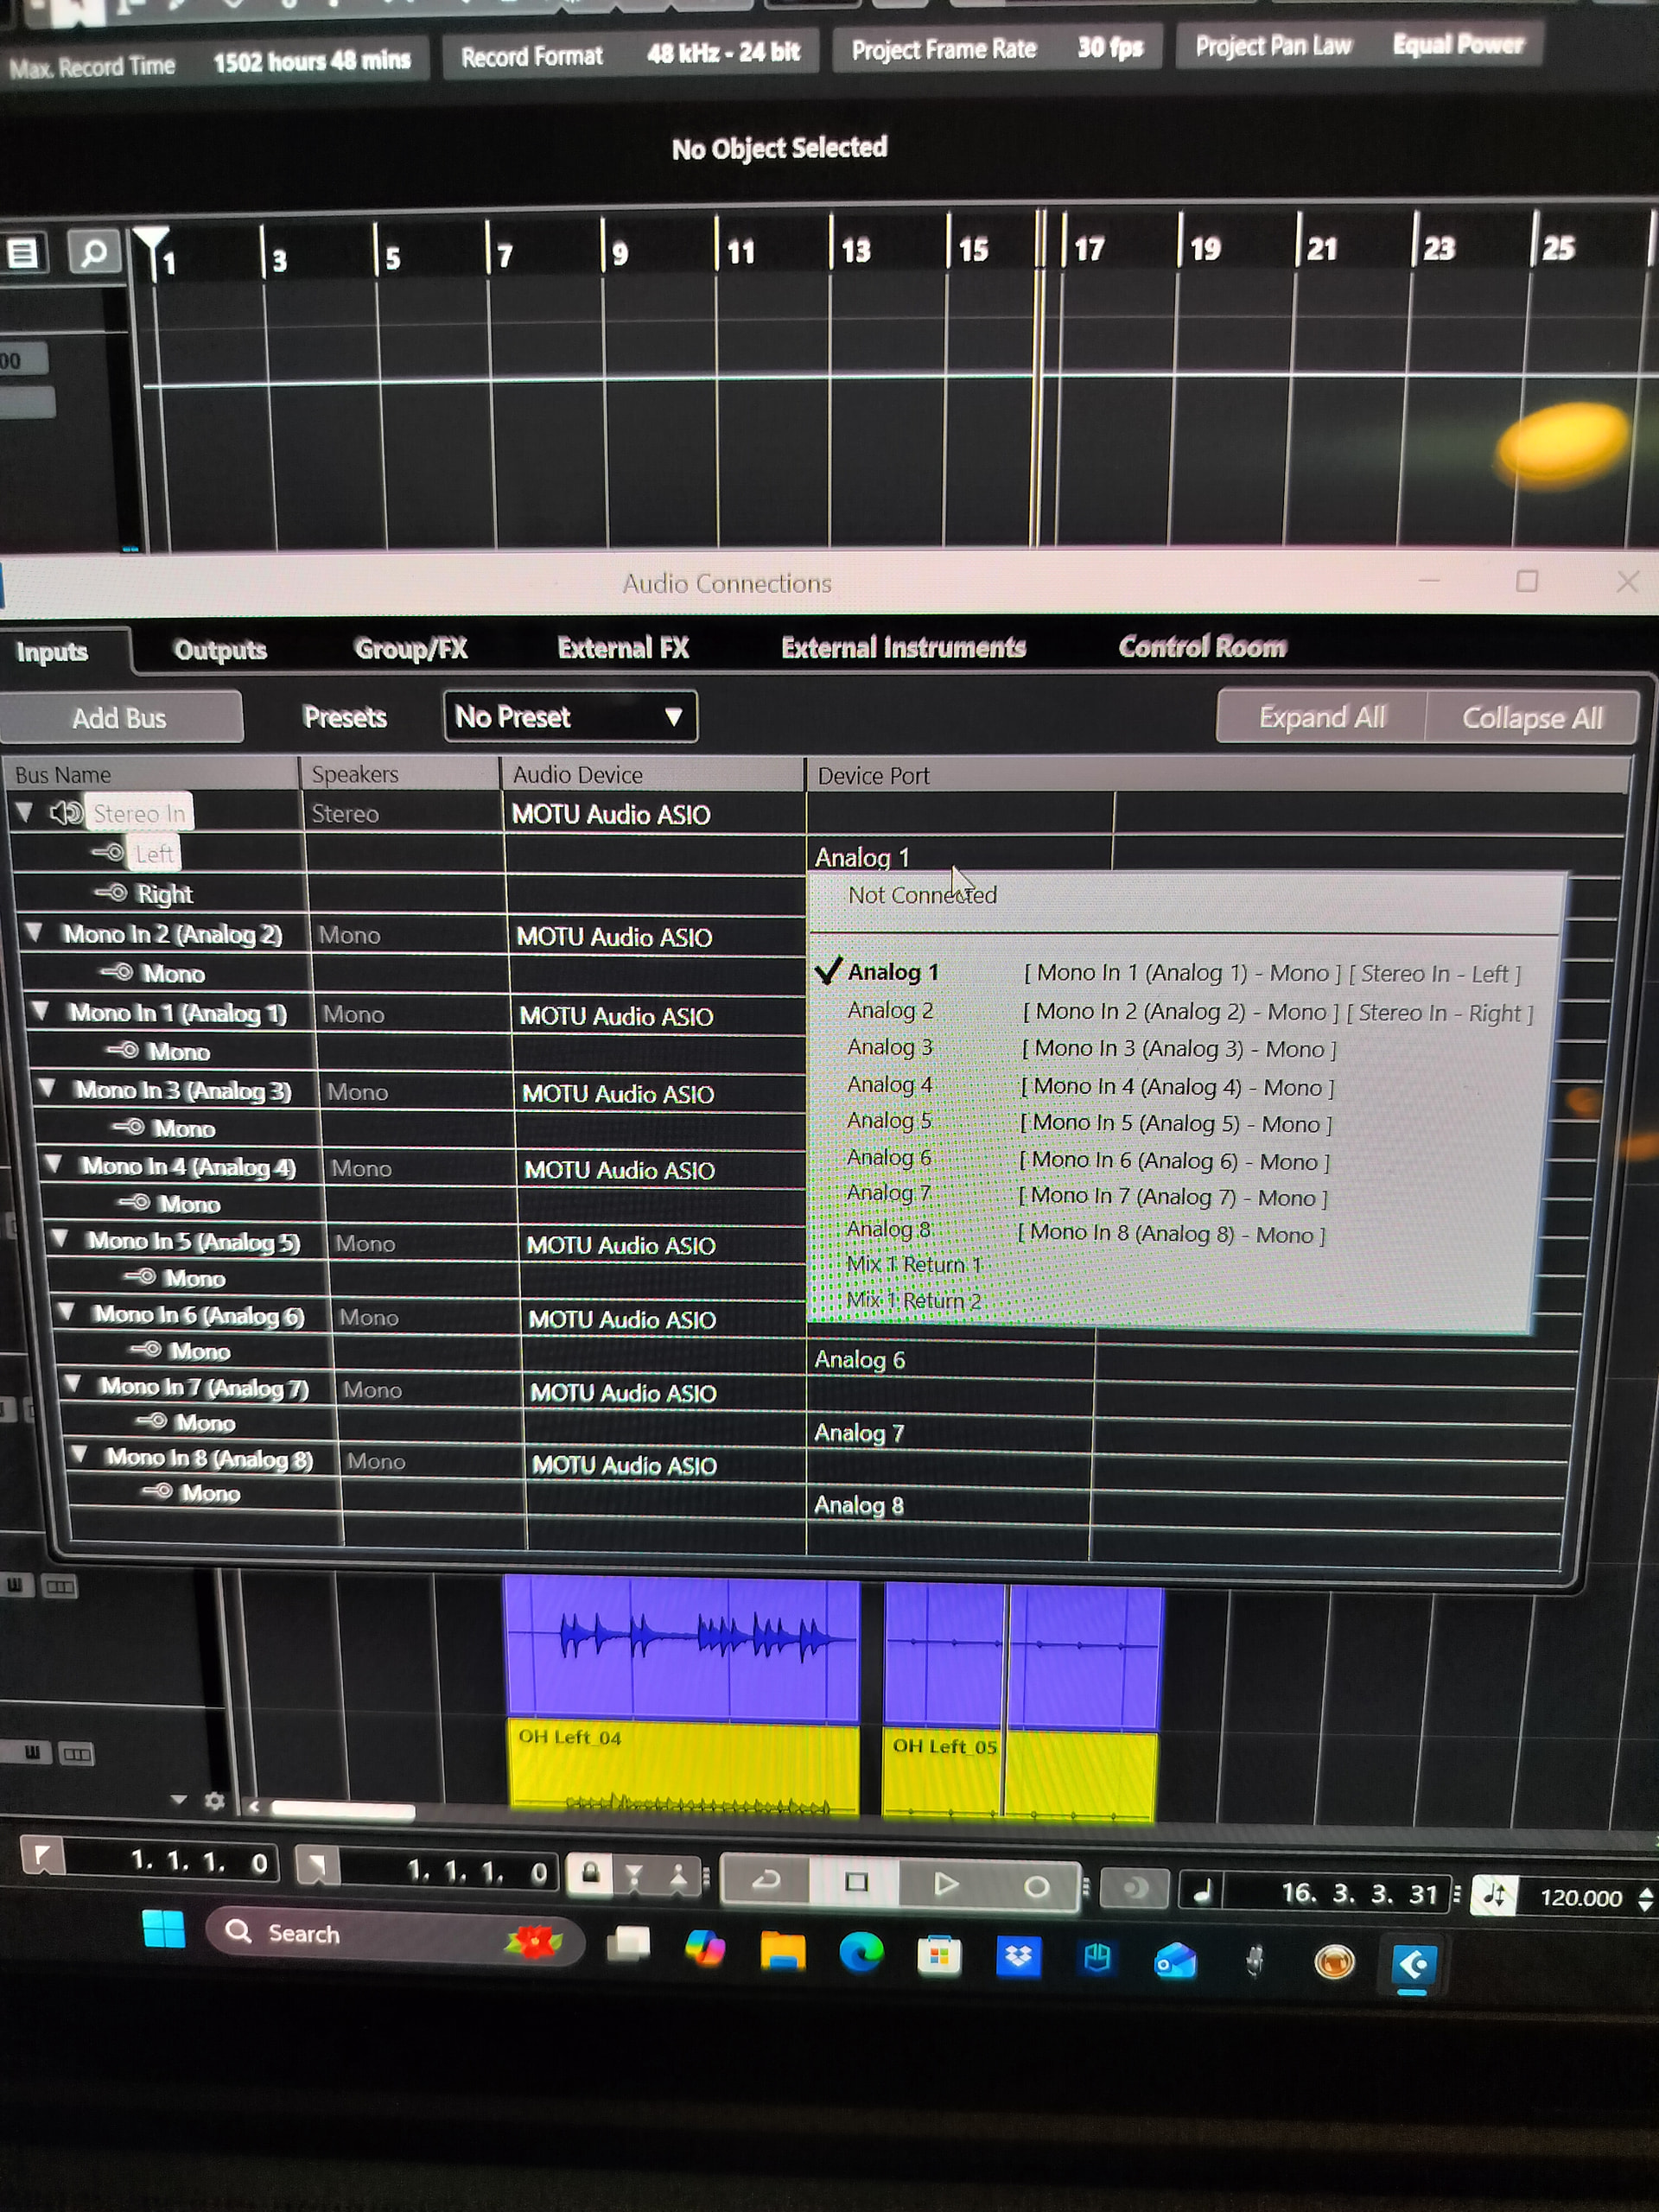This screenshot has height=2212, width=1659.
Task: Switch to the Outputs tab
Action: coord(220,650)
